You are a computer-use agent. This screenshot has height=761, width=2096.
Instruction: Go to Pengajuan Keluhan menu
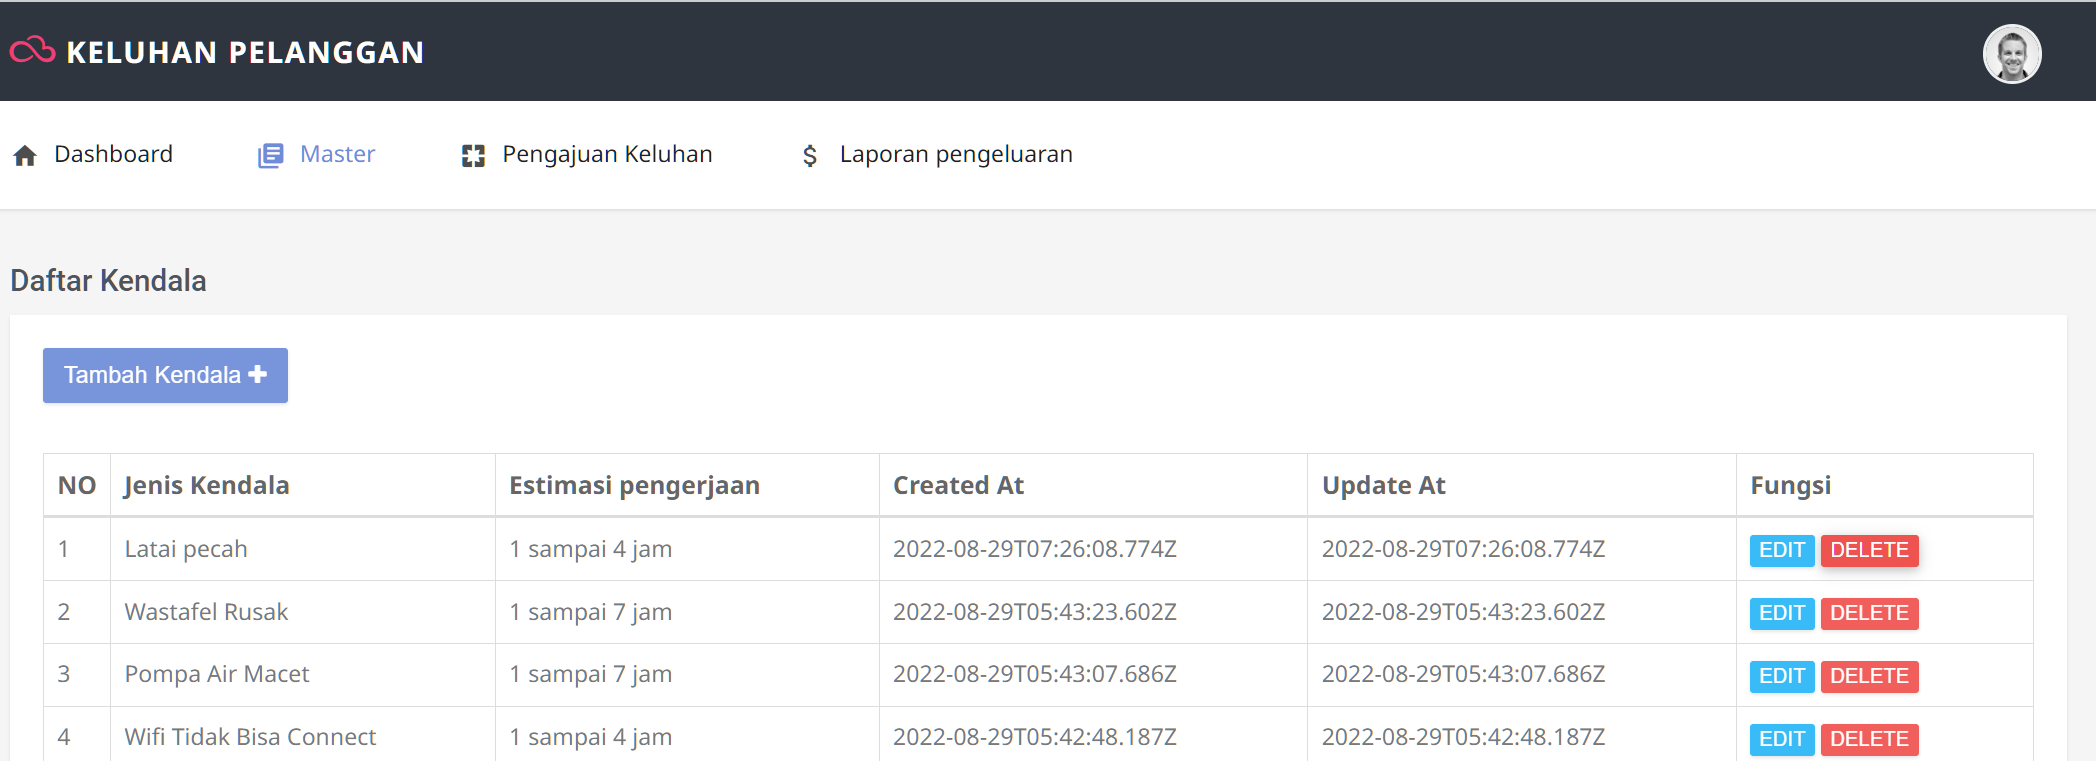click(587, 154)
